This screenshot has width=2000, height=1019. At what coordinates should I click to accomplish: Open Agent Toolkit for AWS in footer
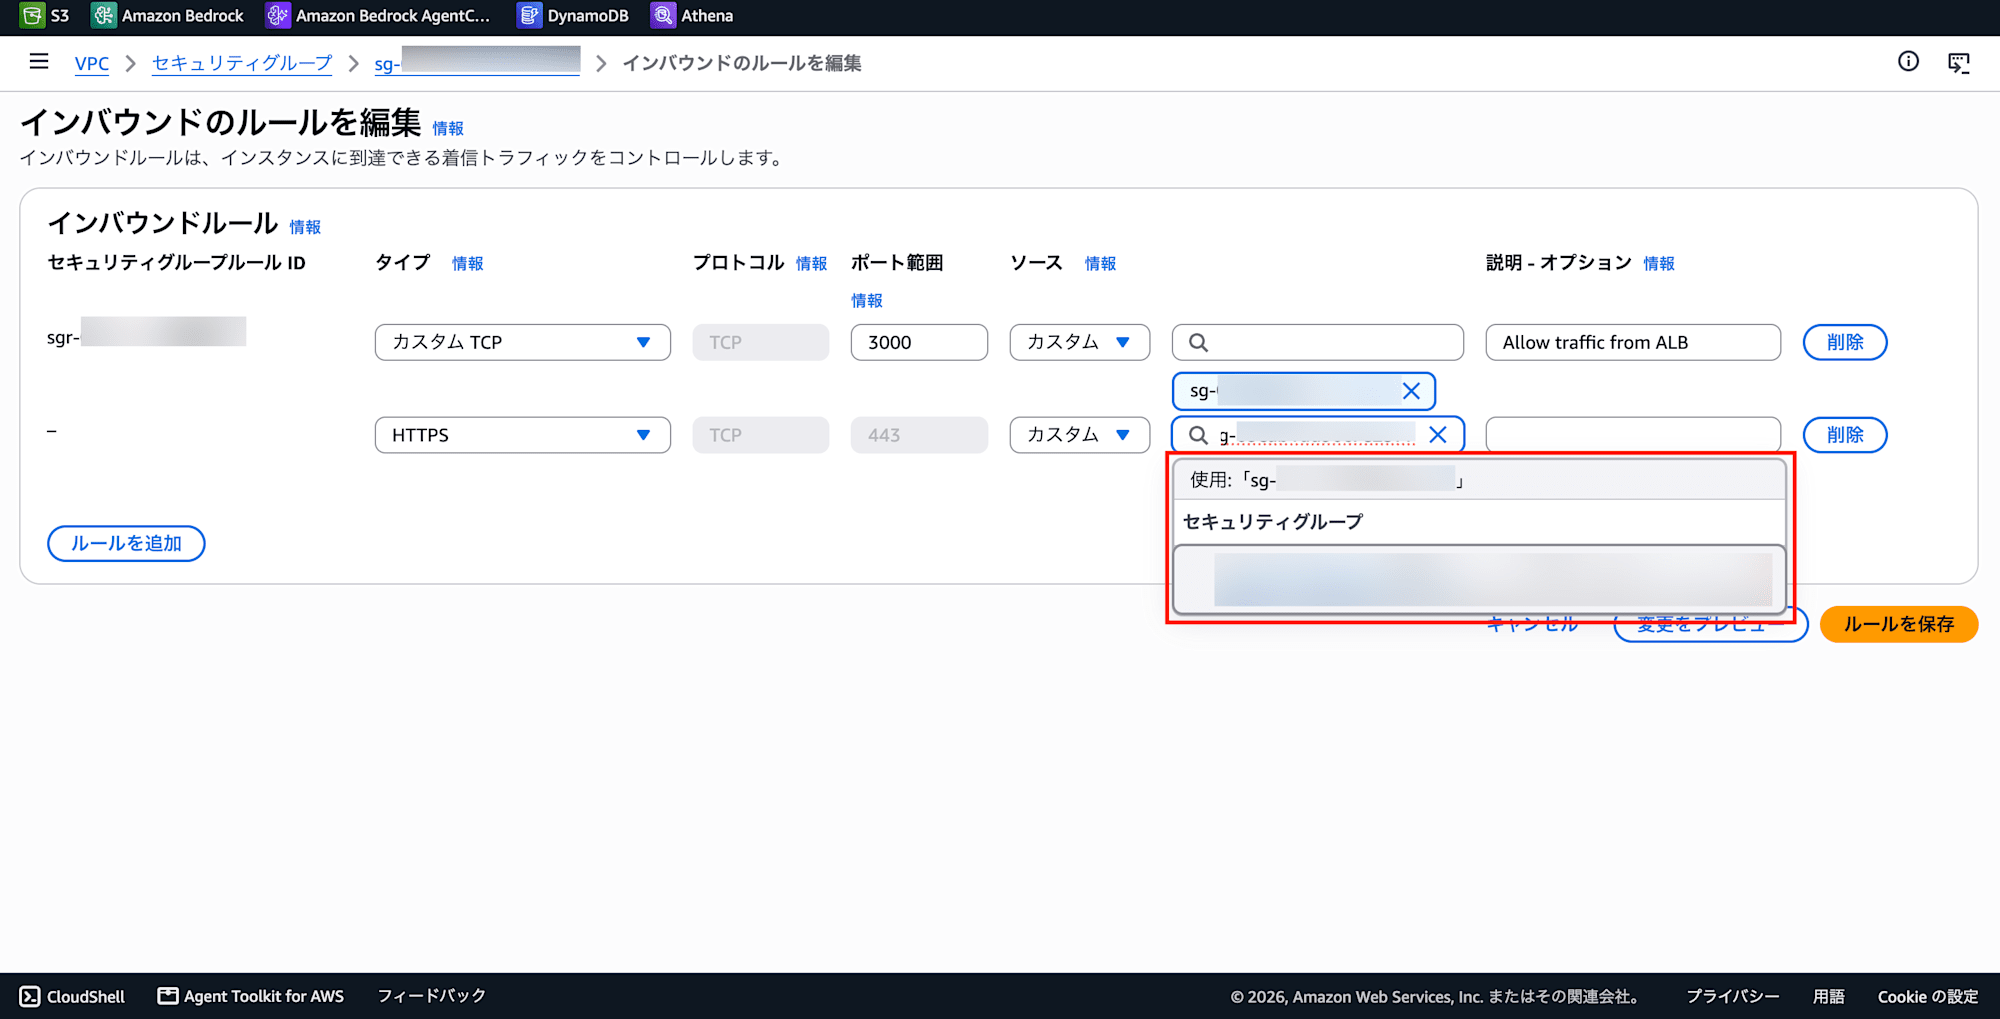click(x=251, y=996)
